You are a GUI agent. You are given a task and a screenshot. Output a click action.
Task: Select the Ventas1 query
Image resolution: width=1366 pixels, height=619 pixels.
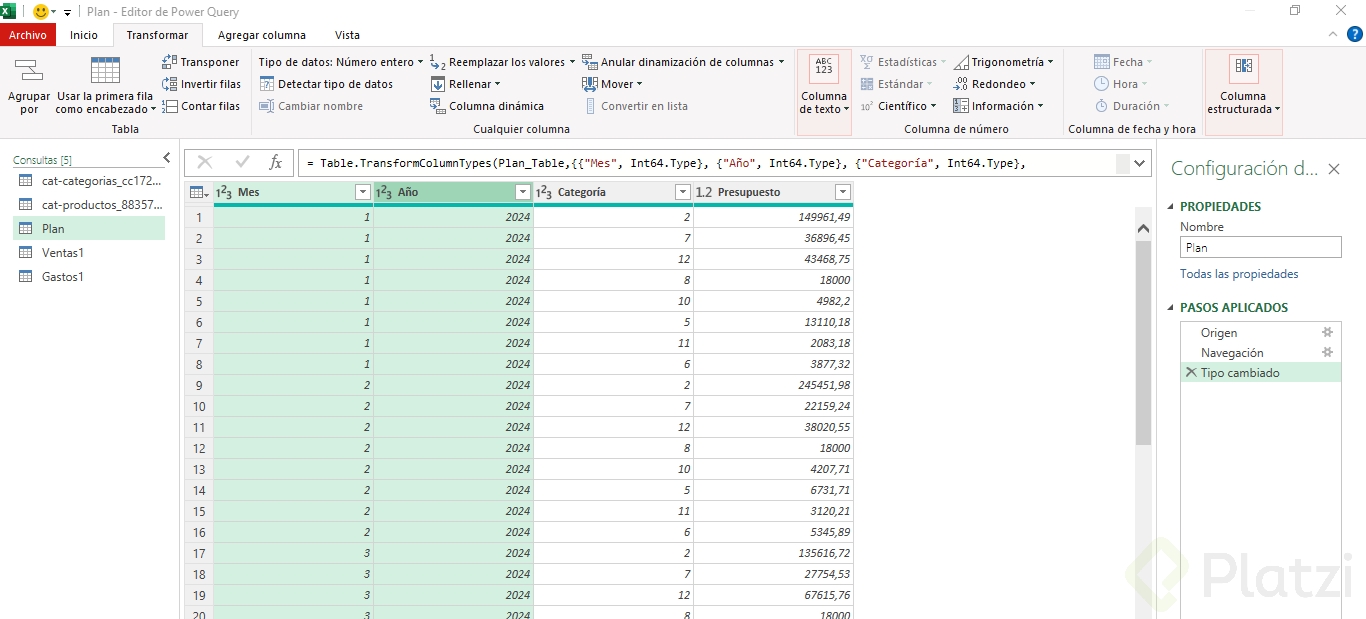(63, 253)
